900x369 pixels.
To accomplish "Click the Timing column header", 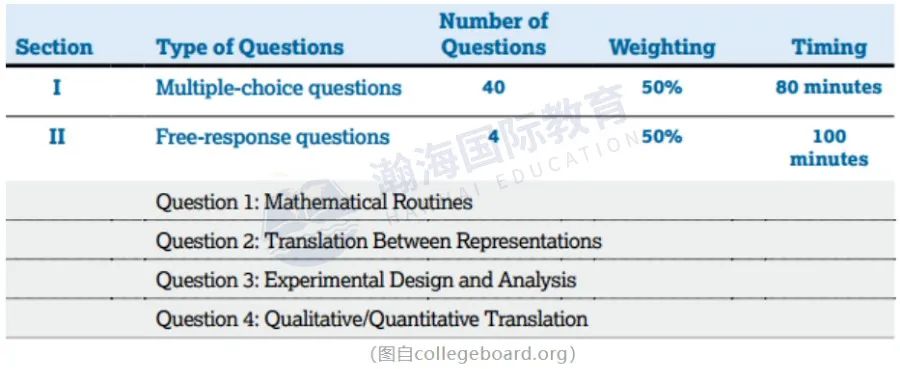I will tap(829, 47).
